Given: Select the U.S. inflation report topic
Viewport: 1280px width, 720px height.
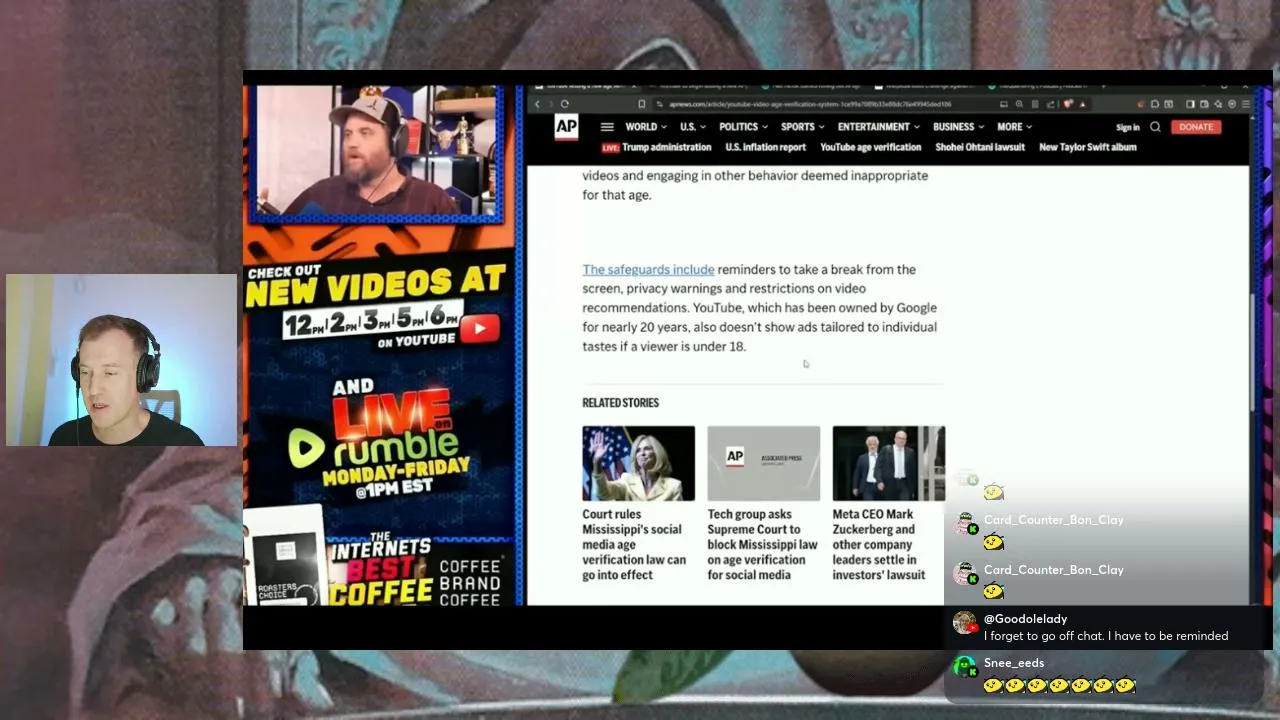Looking at the screenshot, I should 765,147.
